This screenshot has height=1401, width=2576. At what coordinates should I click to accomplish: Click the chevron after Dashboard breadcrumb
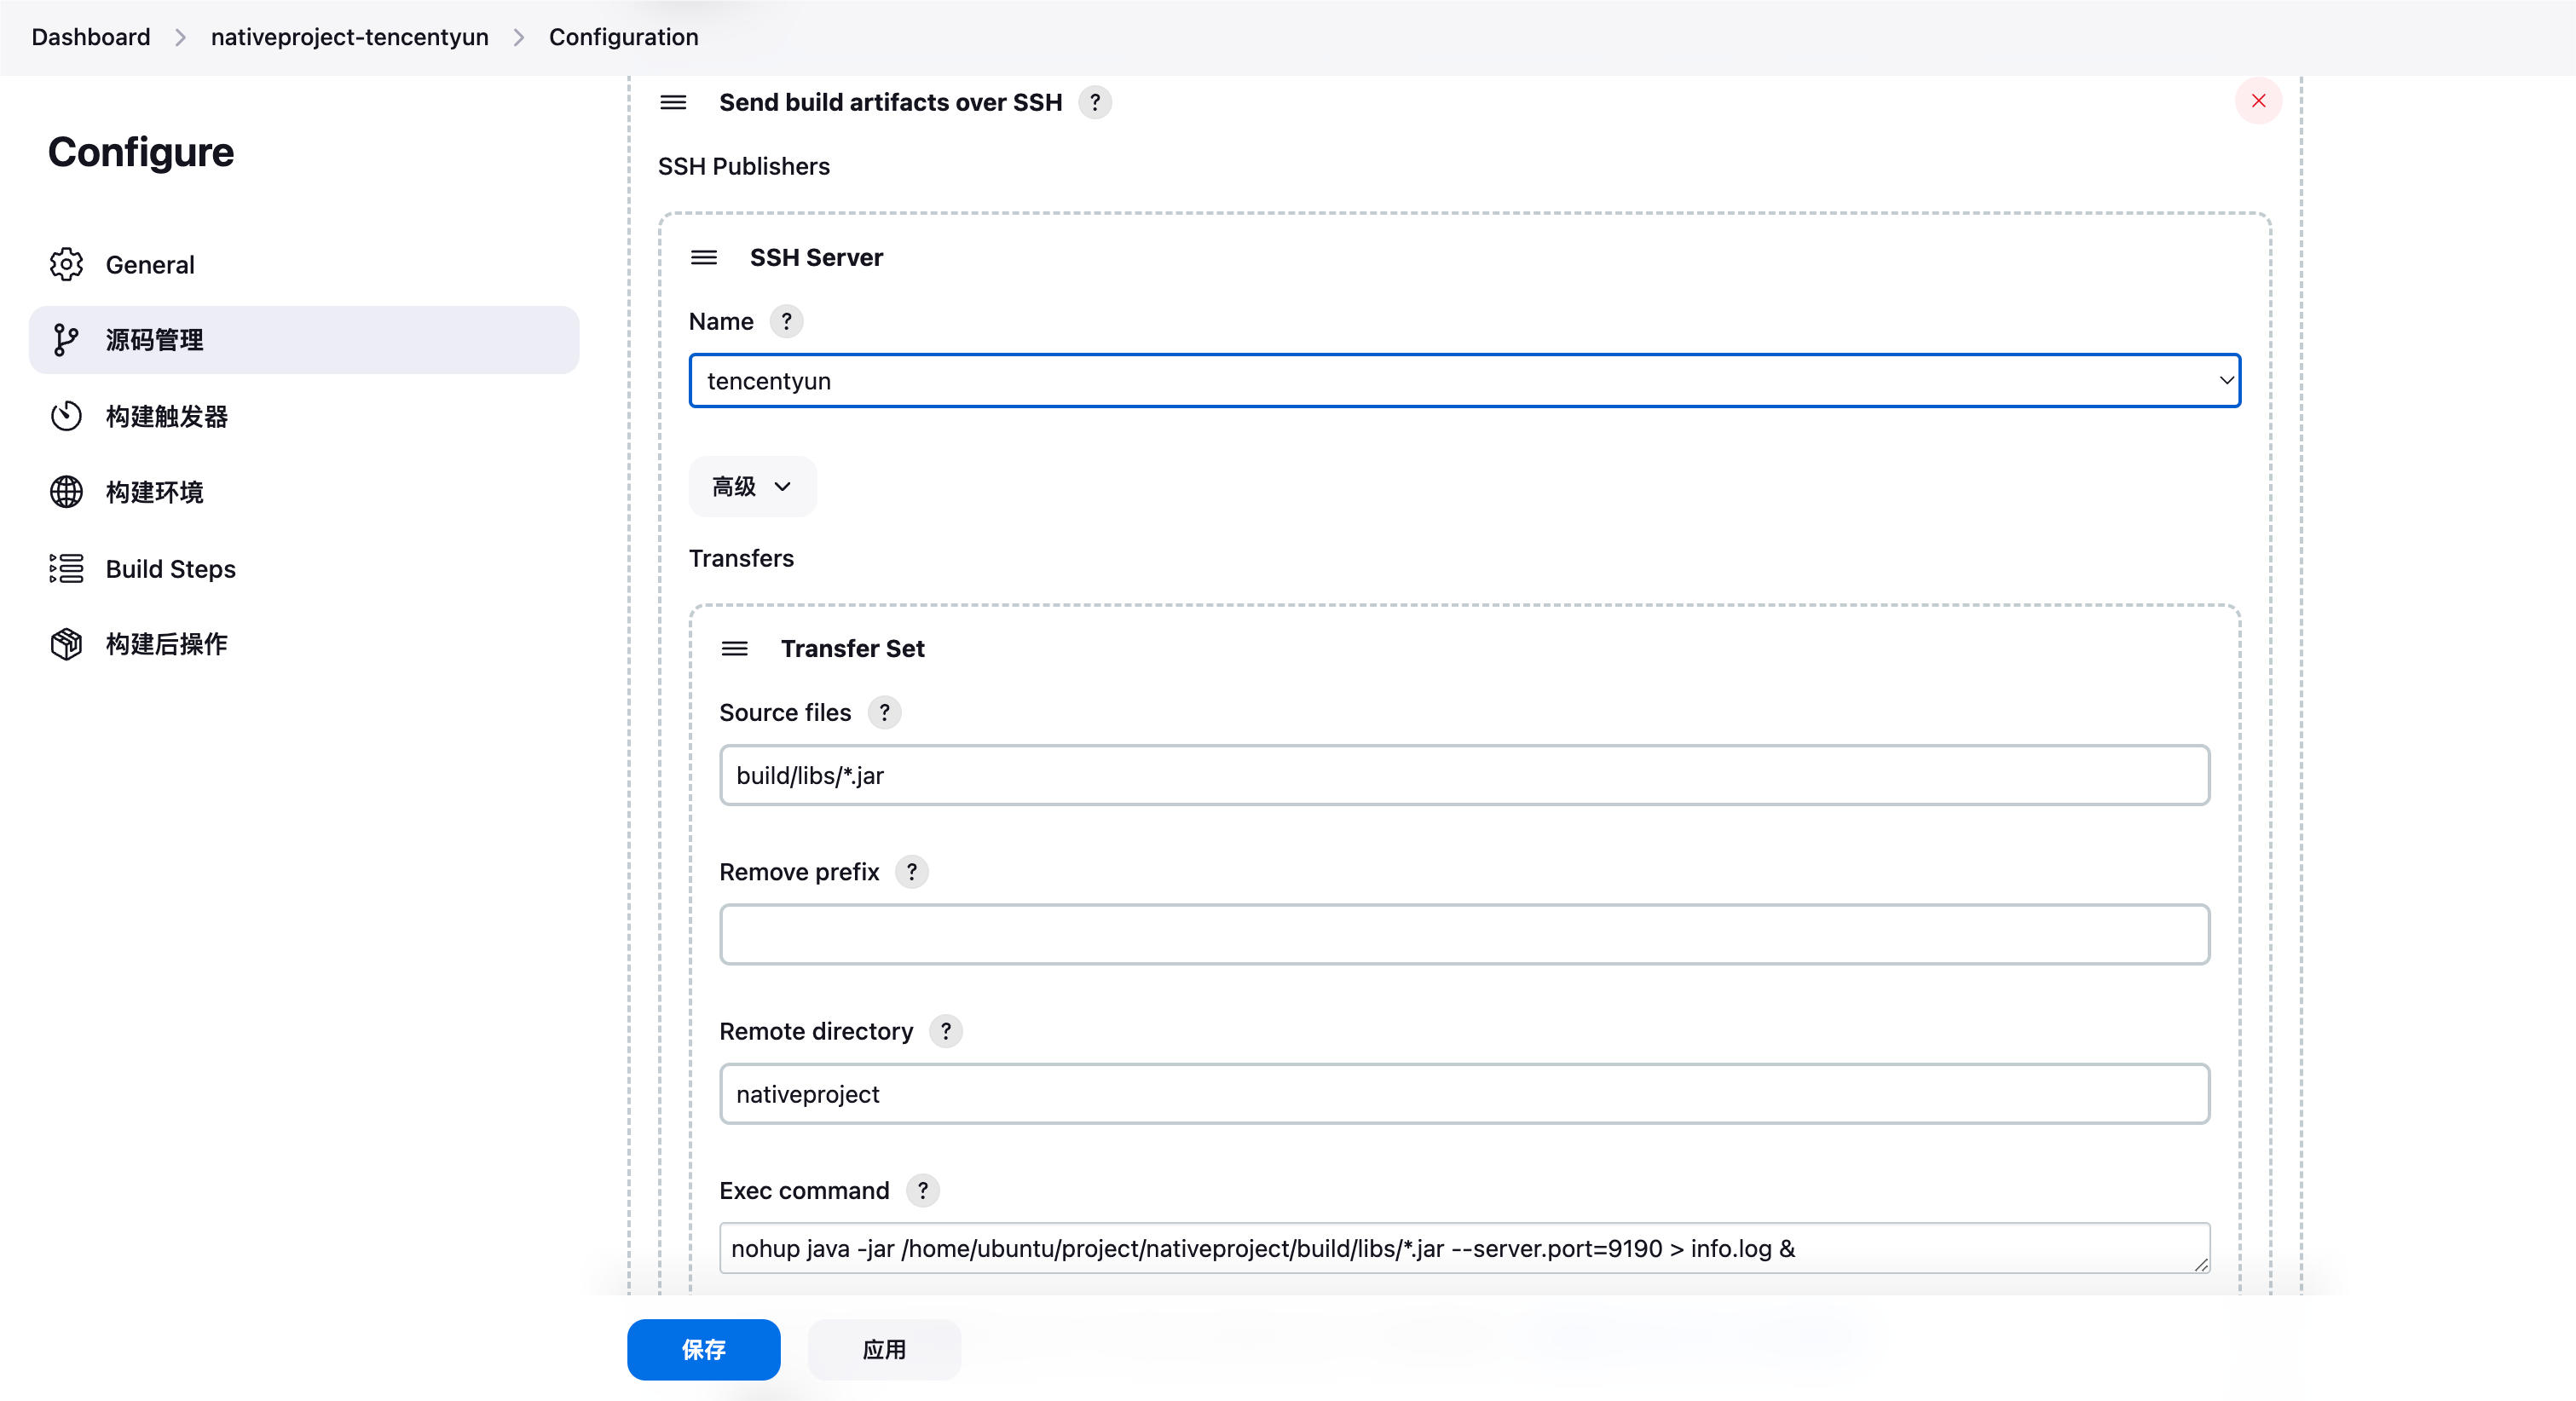pyautogui.click(x=180, y=37)
